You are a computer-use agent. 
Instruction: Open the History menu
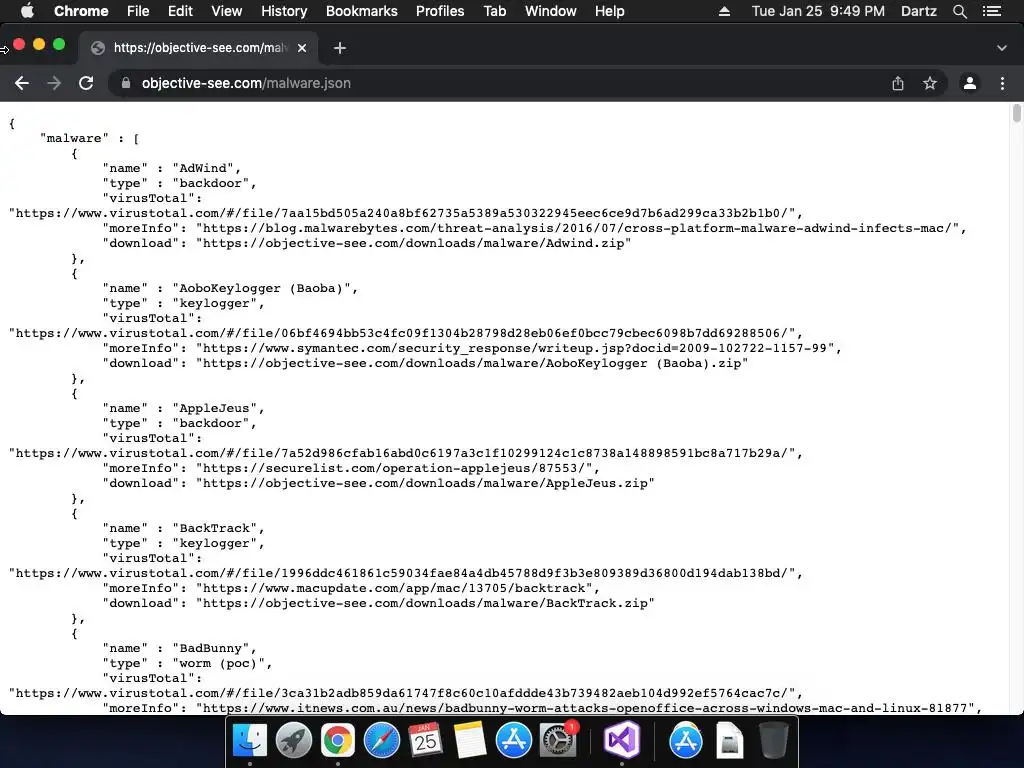(284, 11)
